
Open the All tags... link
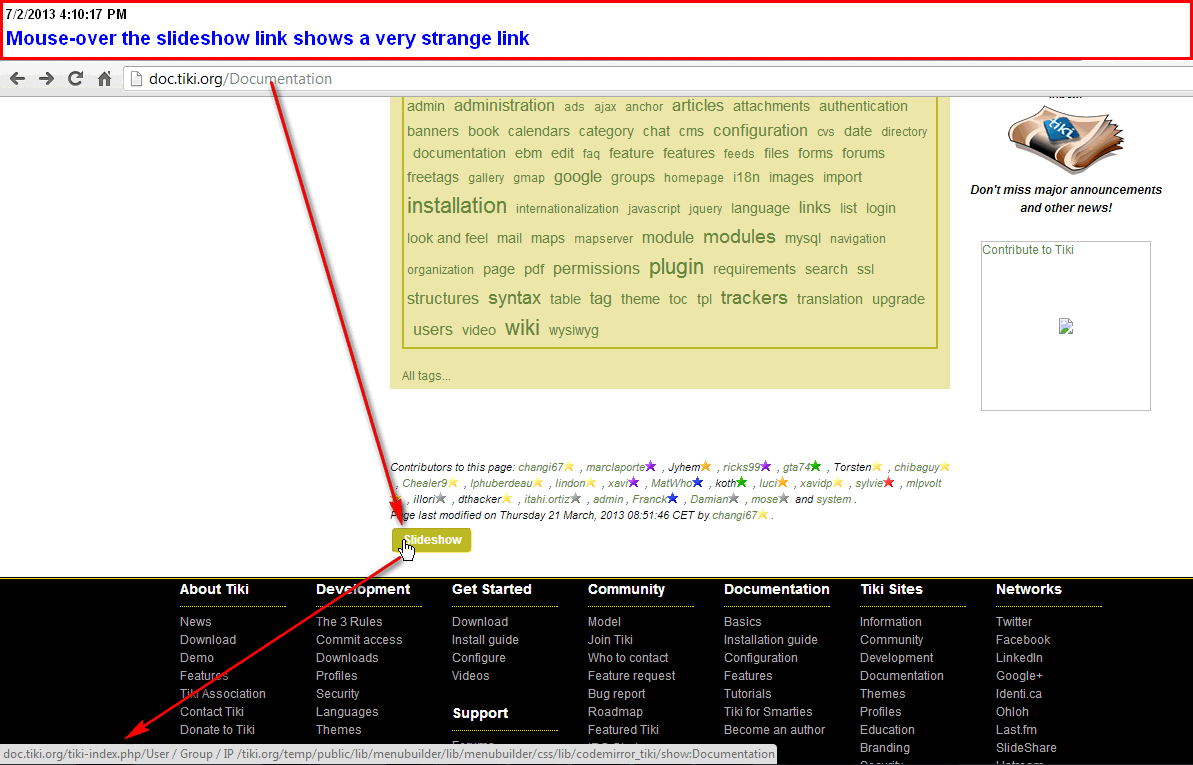(x=426, y=375)
